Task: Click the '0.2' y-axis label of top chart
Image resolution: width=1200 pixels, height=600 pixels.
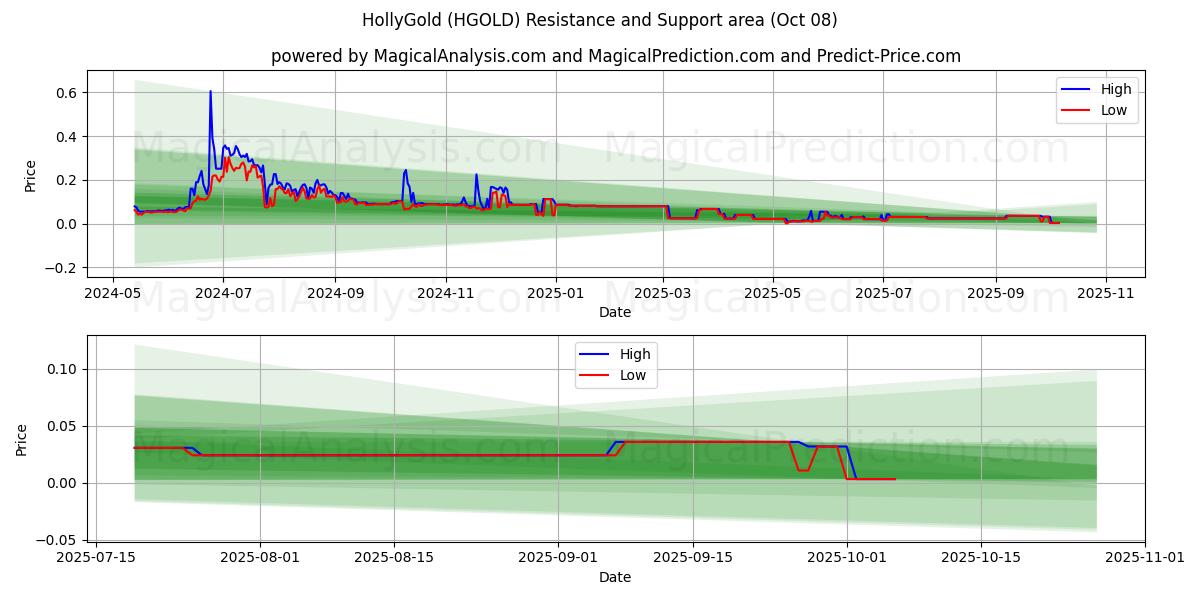Action: click(67, 181)
